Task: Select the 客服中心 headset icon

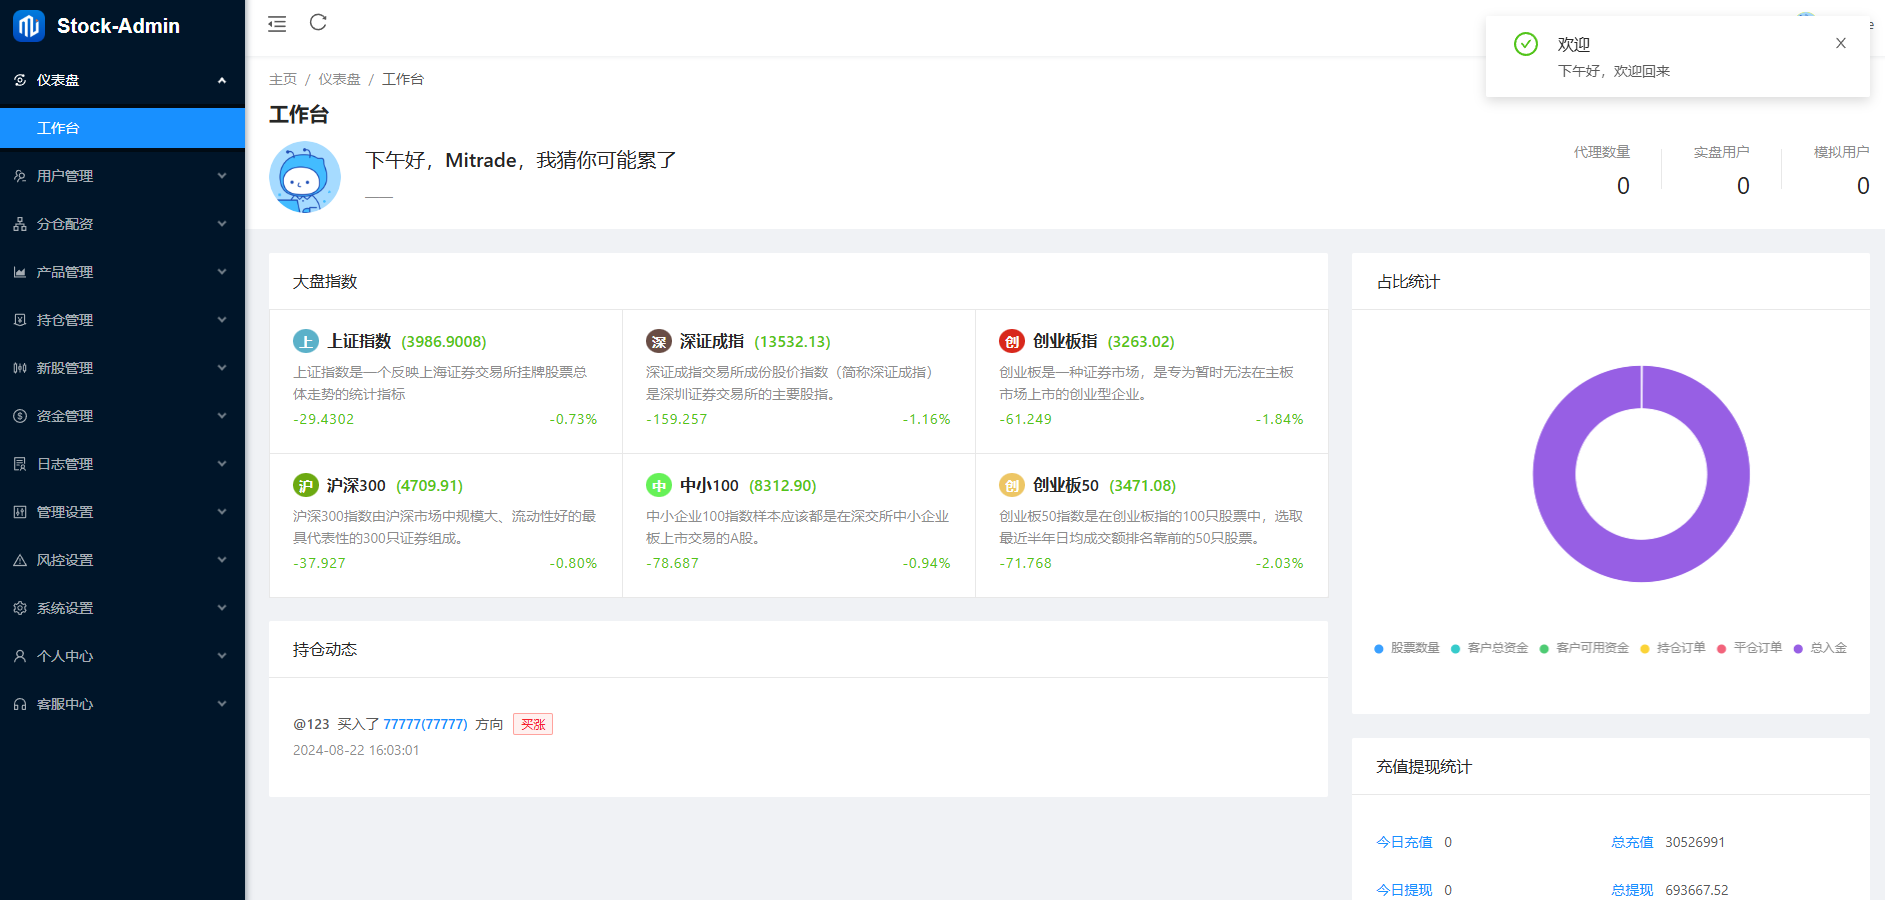Action: 19,703
